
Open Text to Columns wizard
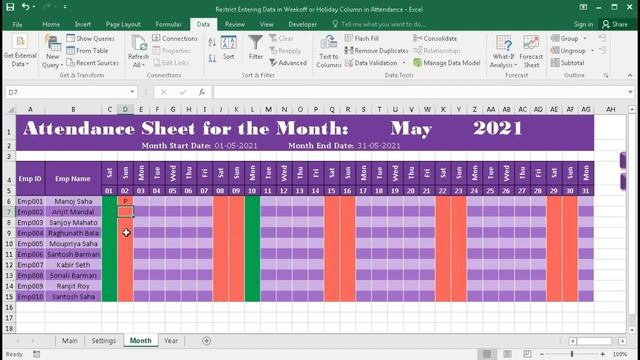tap(329, 51)
